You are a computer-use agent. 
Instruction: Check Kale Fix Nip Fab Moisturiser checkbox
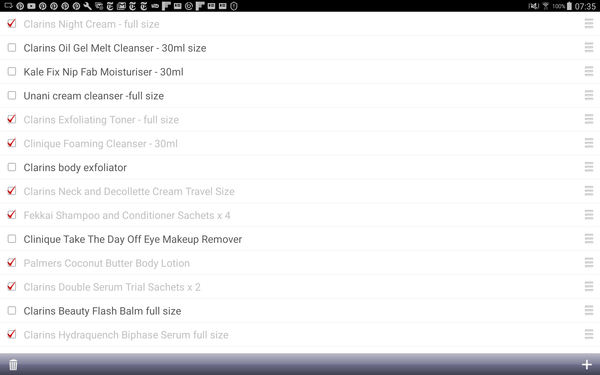12,72
